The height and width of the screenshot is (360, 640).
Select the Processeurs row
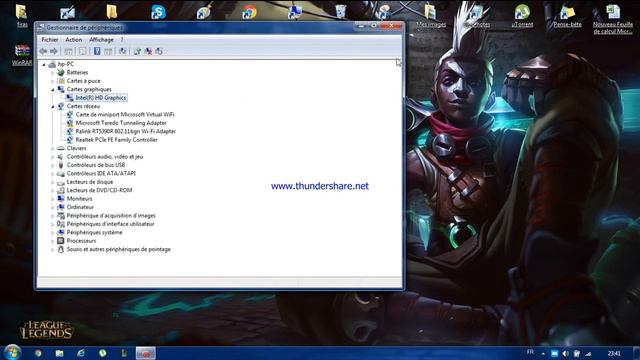click(81, 241)
